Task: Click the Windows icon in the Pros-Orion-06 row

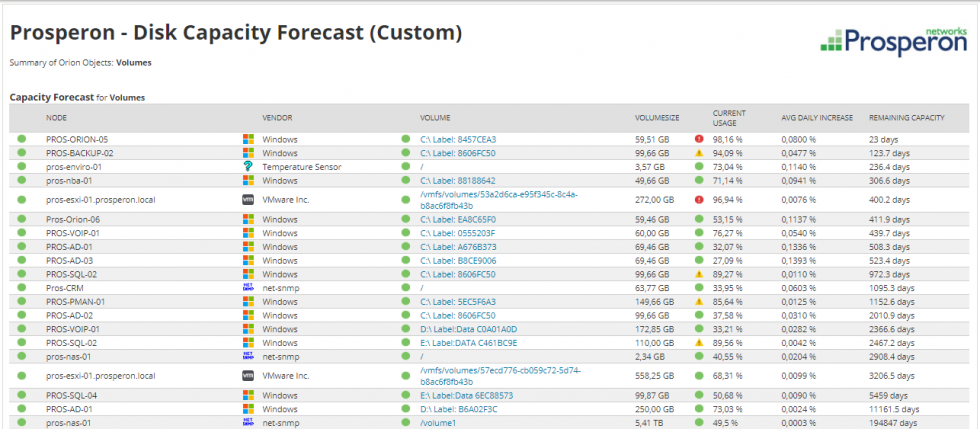Action: [x=248, y=220]
